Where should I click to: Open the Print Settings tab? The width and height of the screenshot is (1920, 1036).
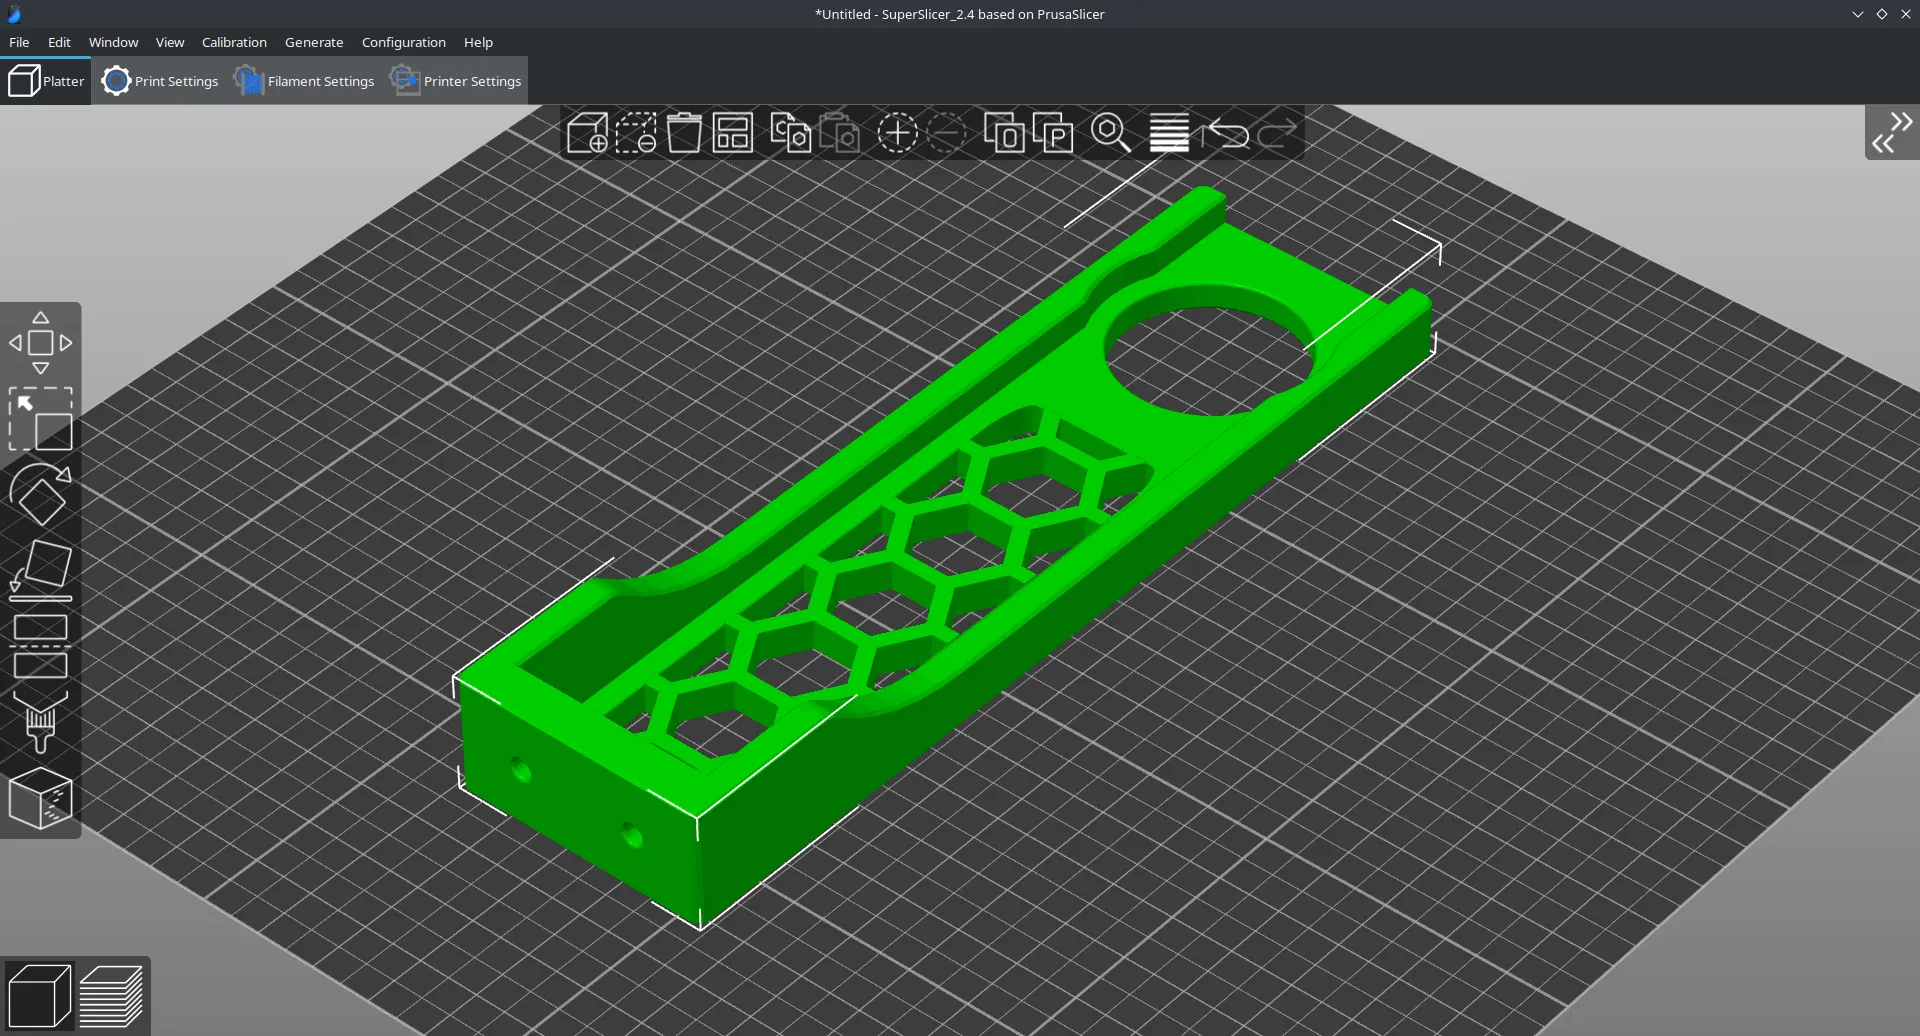tap(161, 81)
